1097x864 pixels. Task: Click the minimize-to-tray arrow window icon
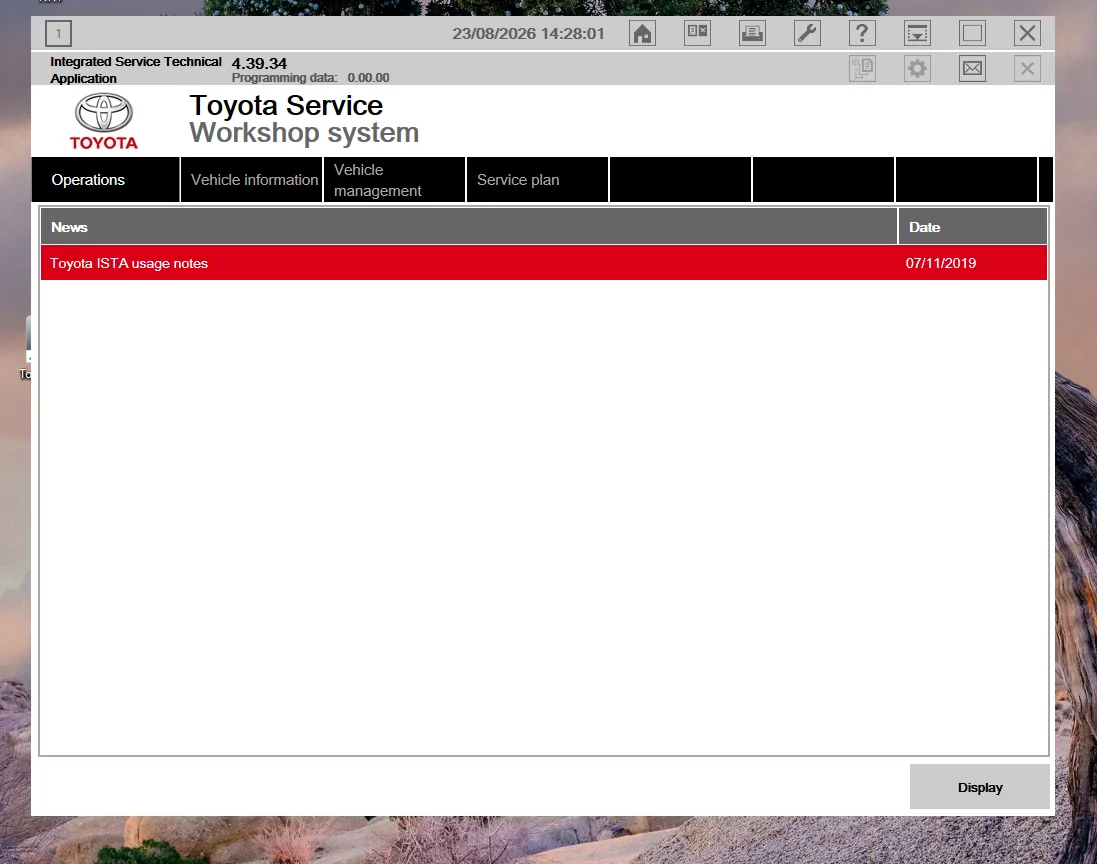[917, 33]
